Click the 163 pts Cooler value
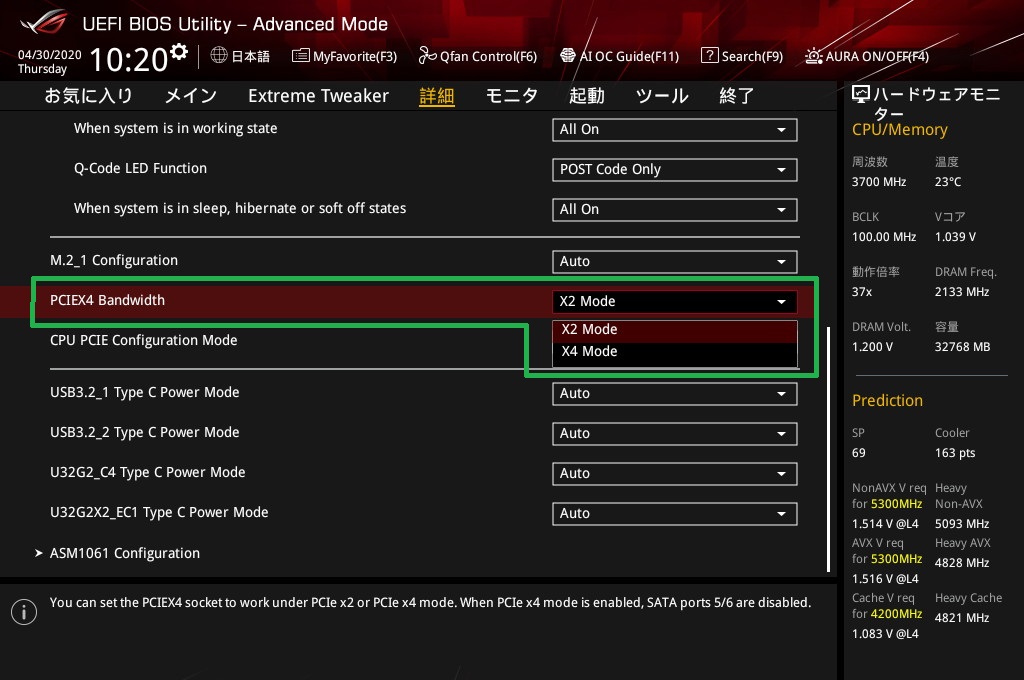 [x=955, y=453]
